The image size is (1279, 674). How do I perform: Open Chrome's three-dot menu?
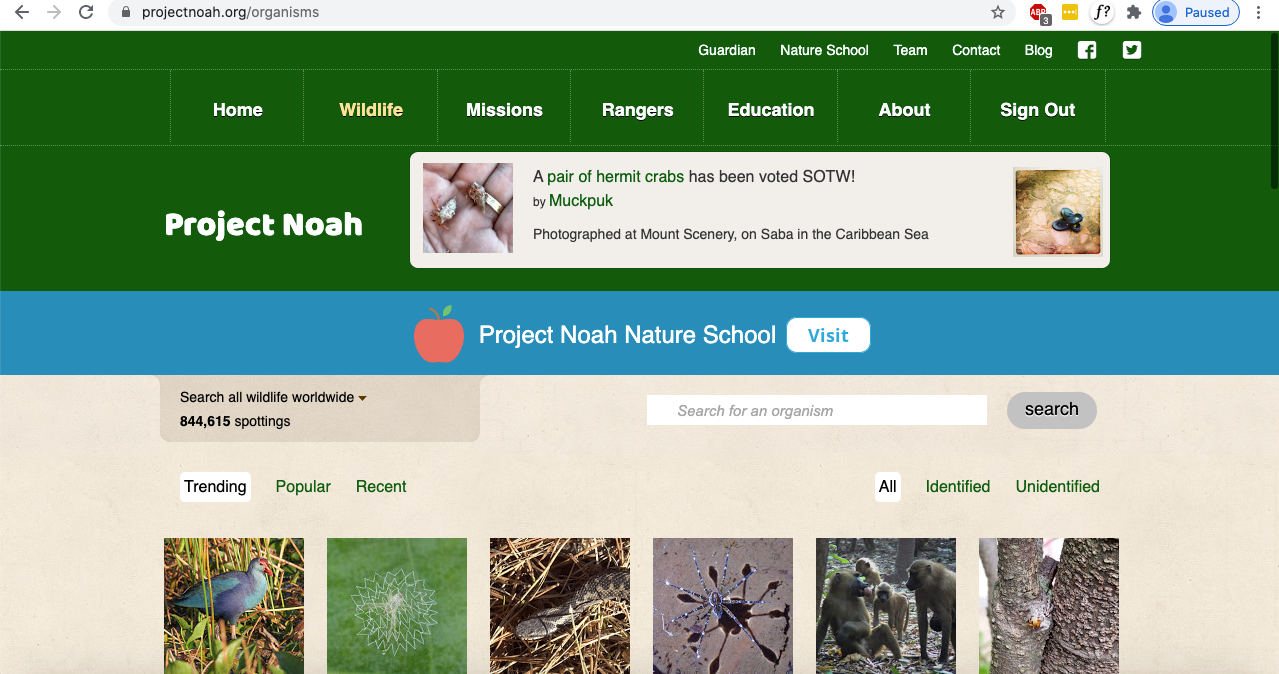(x=1258, y=13)
